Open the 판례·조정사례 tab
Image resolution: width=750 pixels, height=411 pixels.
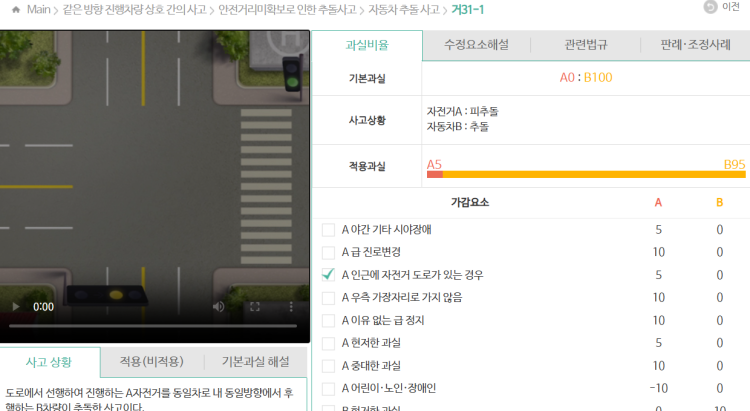click(x=695, y=45)
